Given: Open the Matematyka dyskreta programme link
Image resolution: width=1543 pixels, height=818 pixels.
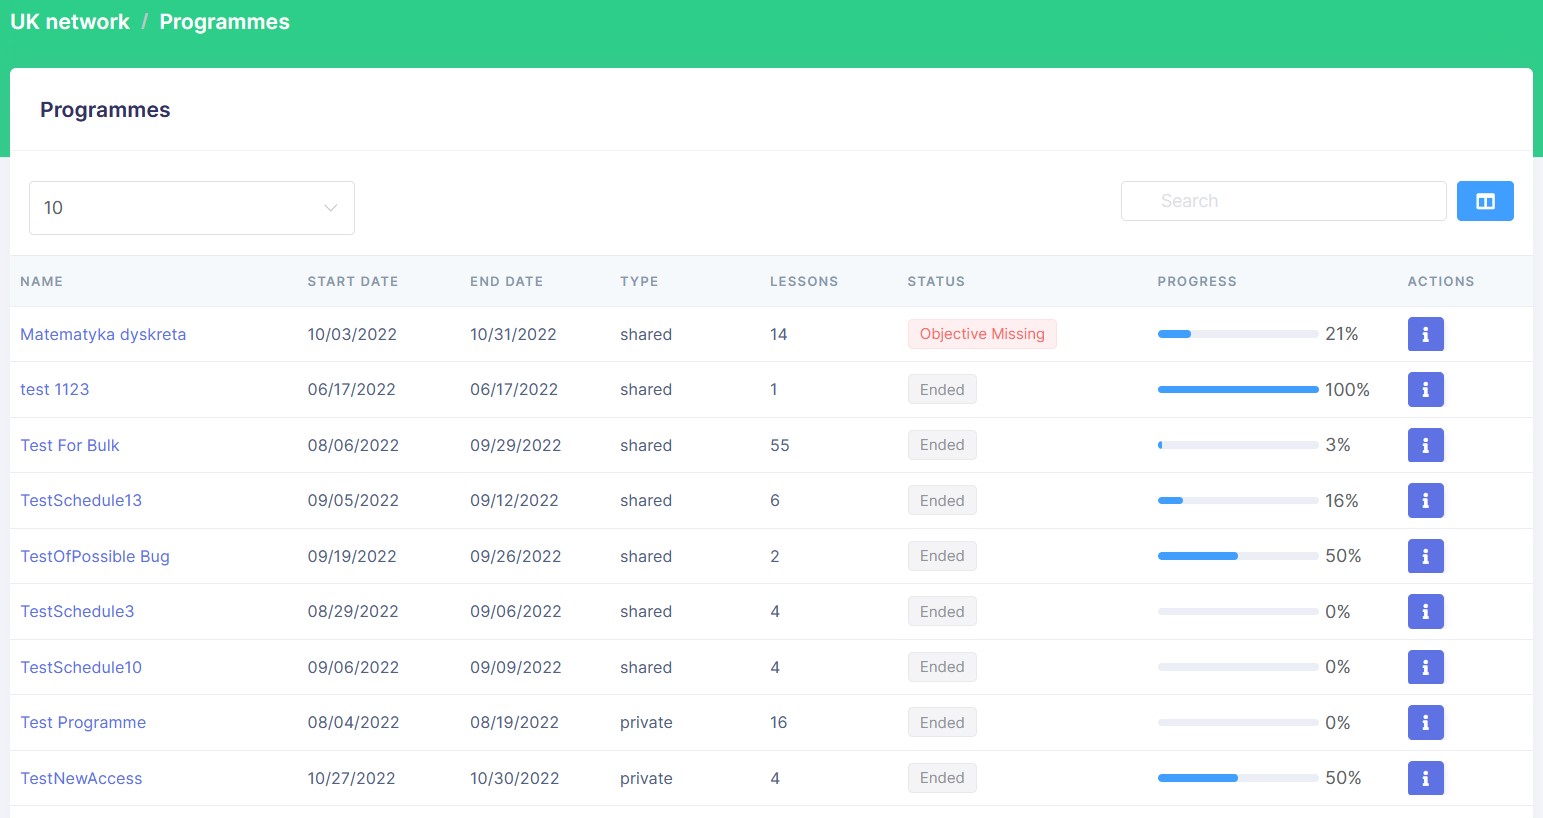Looking at the screenshot, I should (x=103, y=335).
